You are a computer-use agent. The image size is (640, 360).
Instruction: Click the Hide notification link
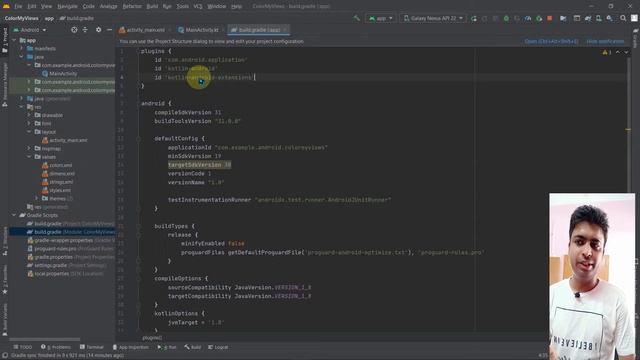pos(605,41)
